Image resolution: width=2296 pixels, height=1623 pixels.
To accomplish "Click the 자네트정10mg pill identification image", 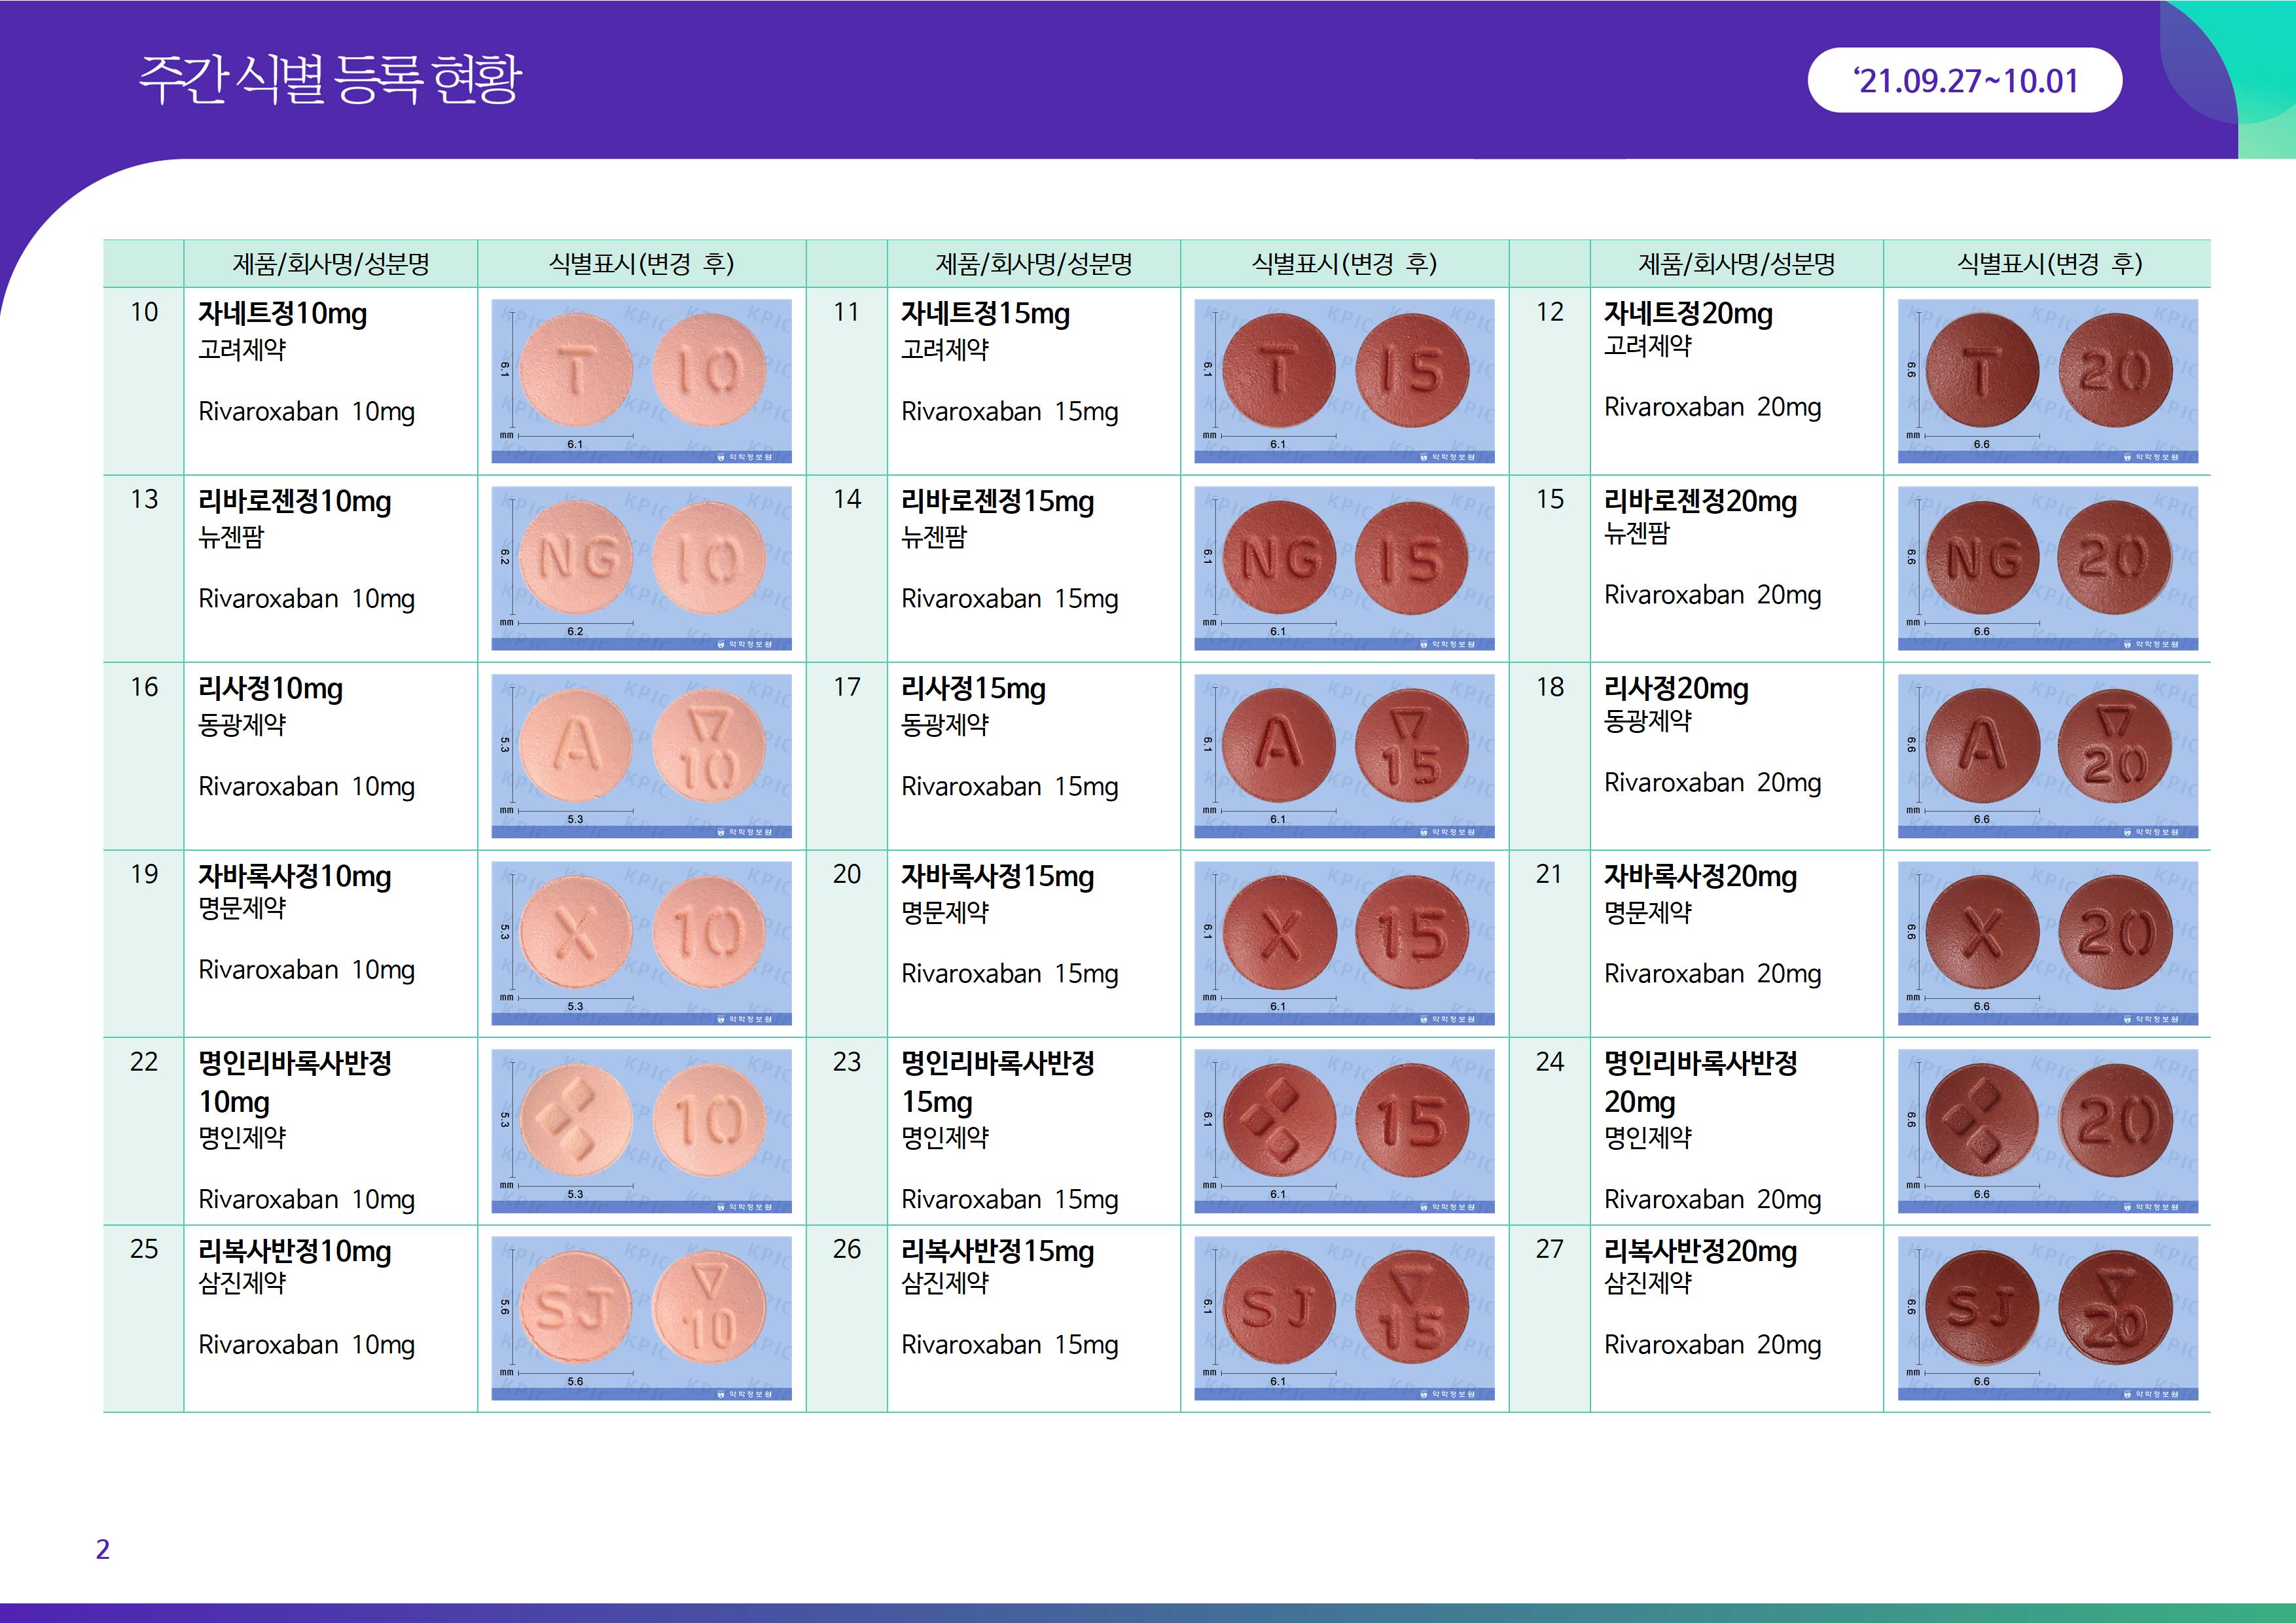I will 641,381.
